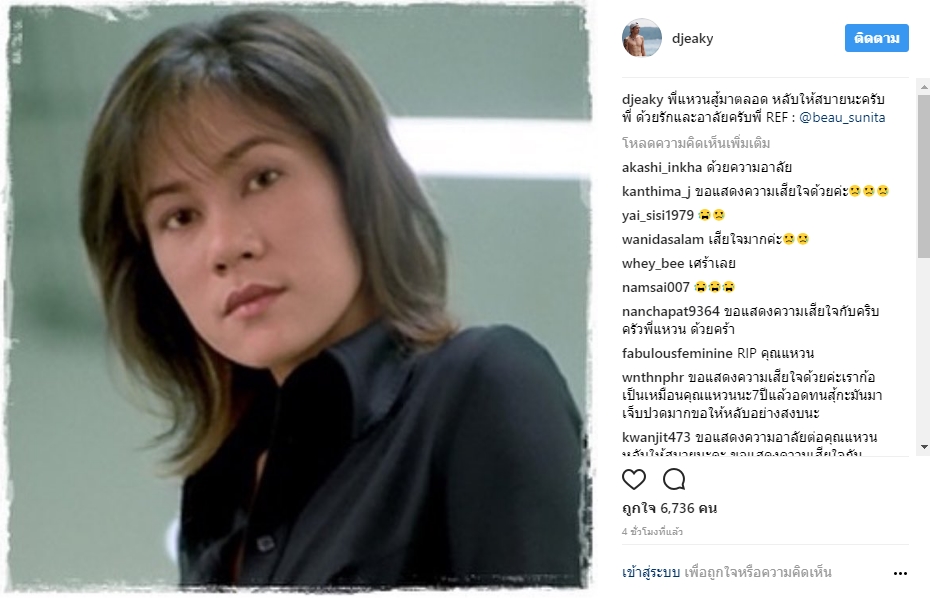930x598 pixels.
Task: Click scrollbar up arrow in comments
Action: pyautogui.click(x=923, y=87)
